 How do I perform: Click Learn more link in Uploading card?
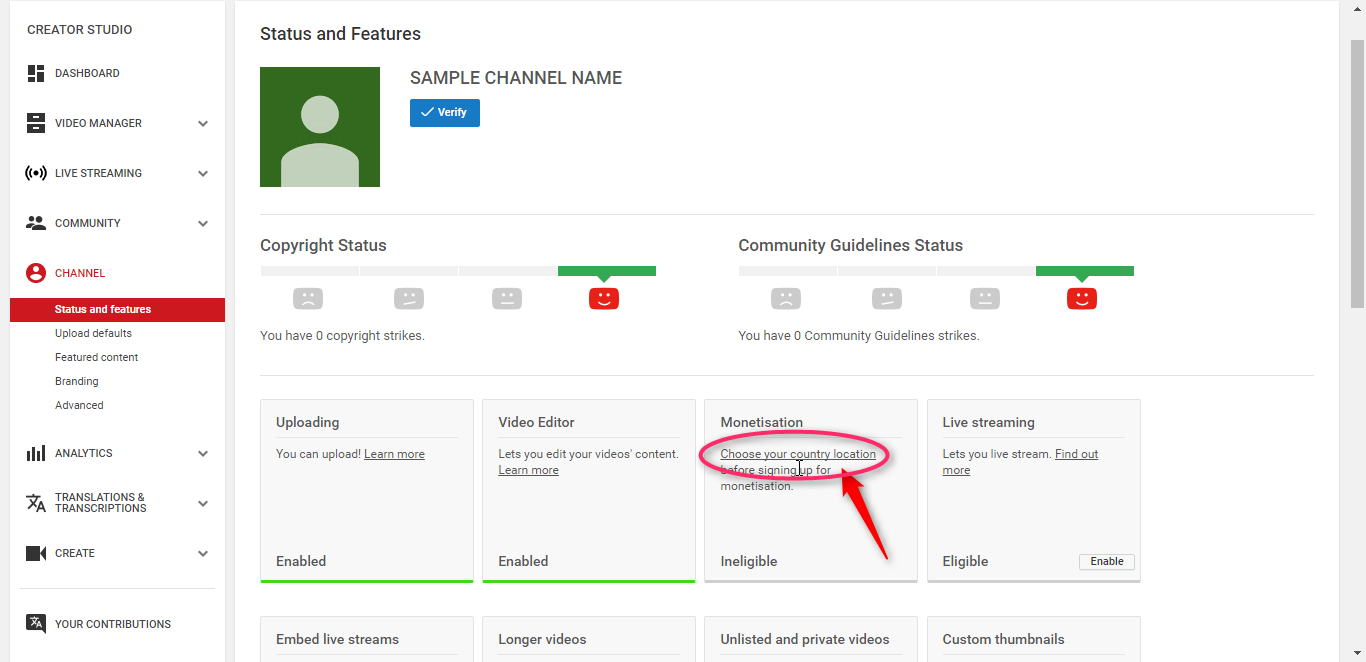tap(394, 454)
